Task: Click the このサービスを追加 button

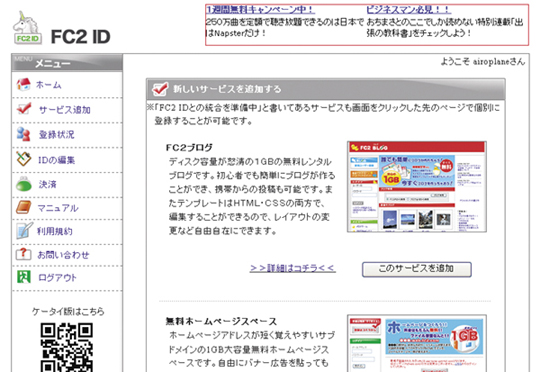Action: [x=417, y=269]
